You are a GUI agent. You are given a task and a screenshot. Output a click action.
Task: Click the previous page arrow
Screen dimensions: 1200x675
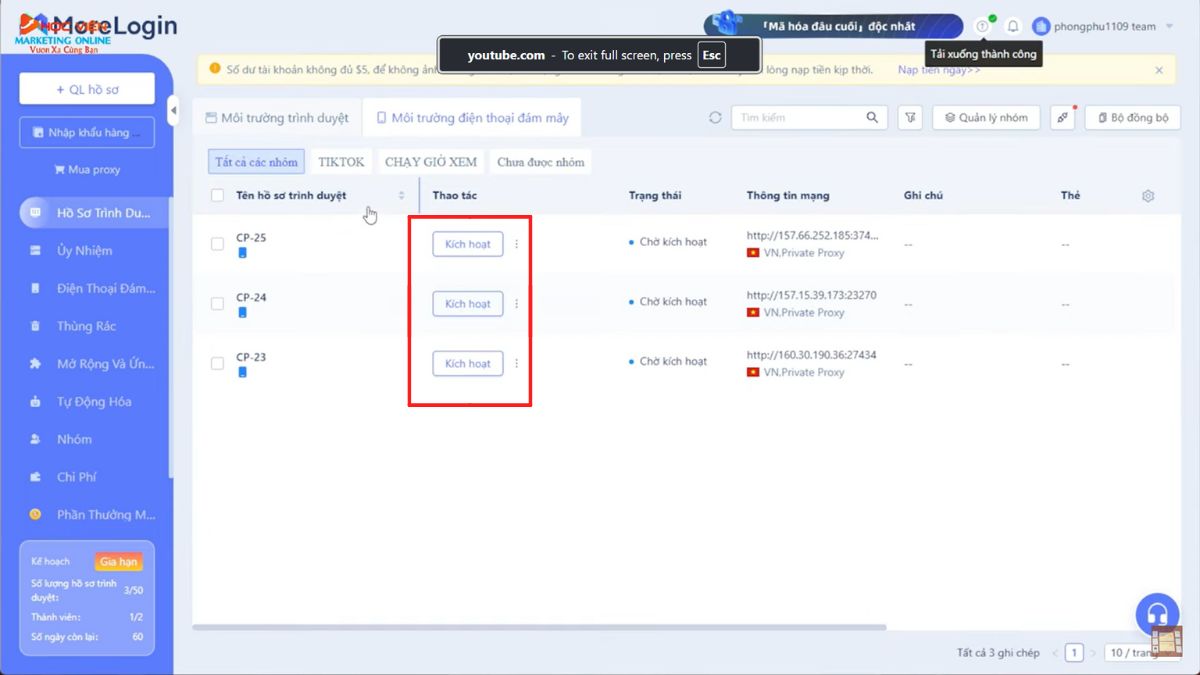[x=1054, y=653]
